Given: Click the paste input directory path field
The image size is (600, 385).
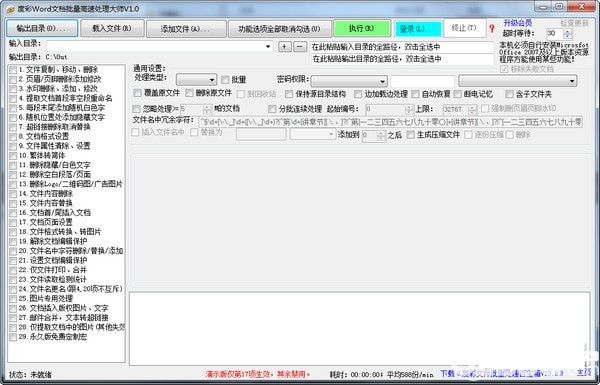Looking at the screenshot, I should point(401,47).
